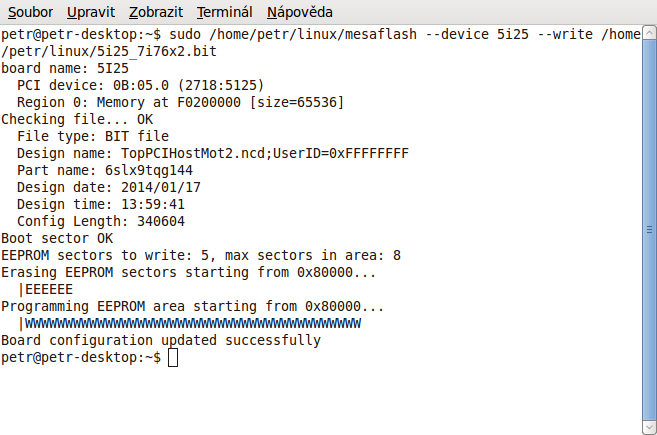The width and height of the screenshot is (657, 435).
Task: Open the Terminál menu
Action: [224, 13]
